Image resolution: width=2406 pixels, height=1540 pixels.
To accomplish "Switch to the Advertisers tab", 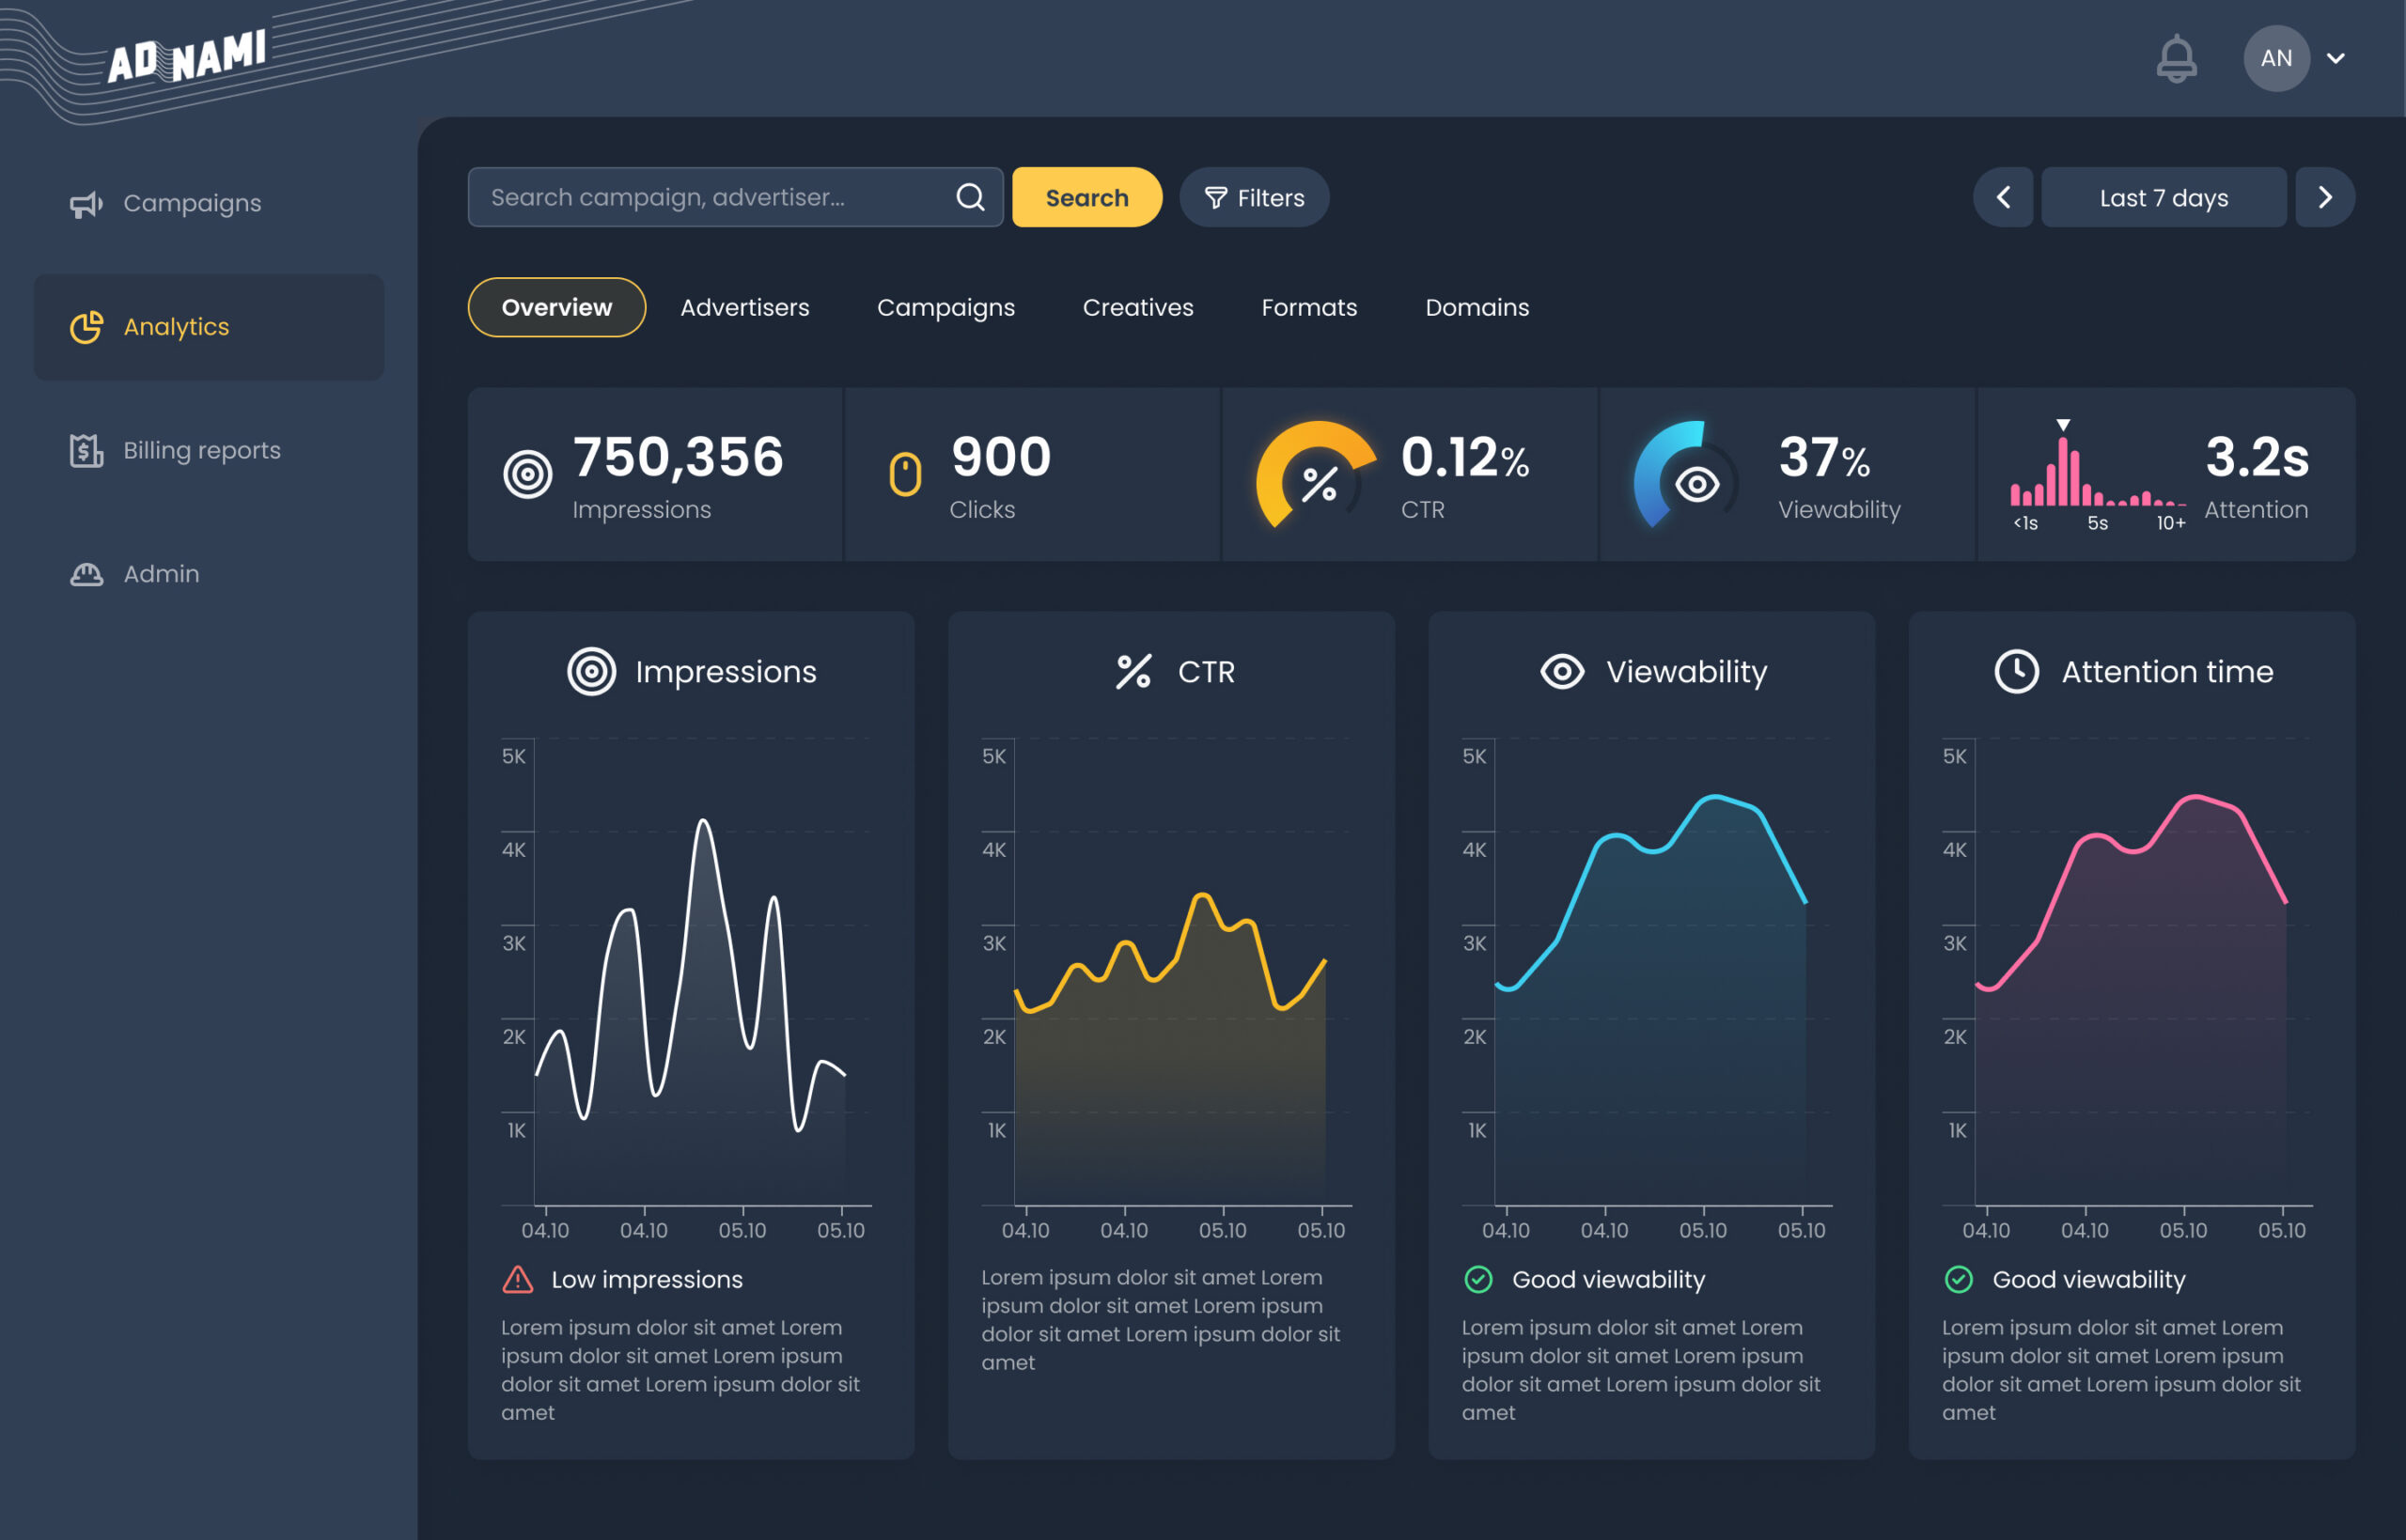I will [x=745, y=308].
